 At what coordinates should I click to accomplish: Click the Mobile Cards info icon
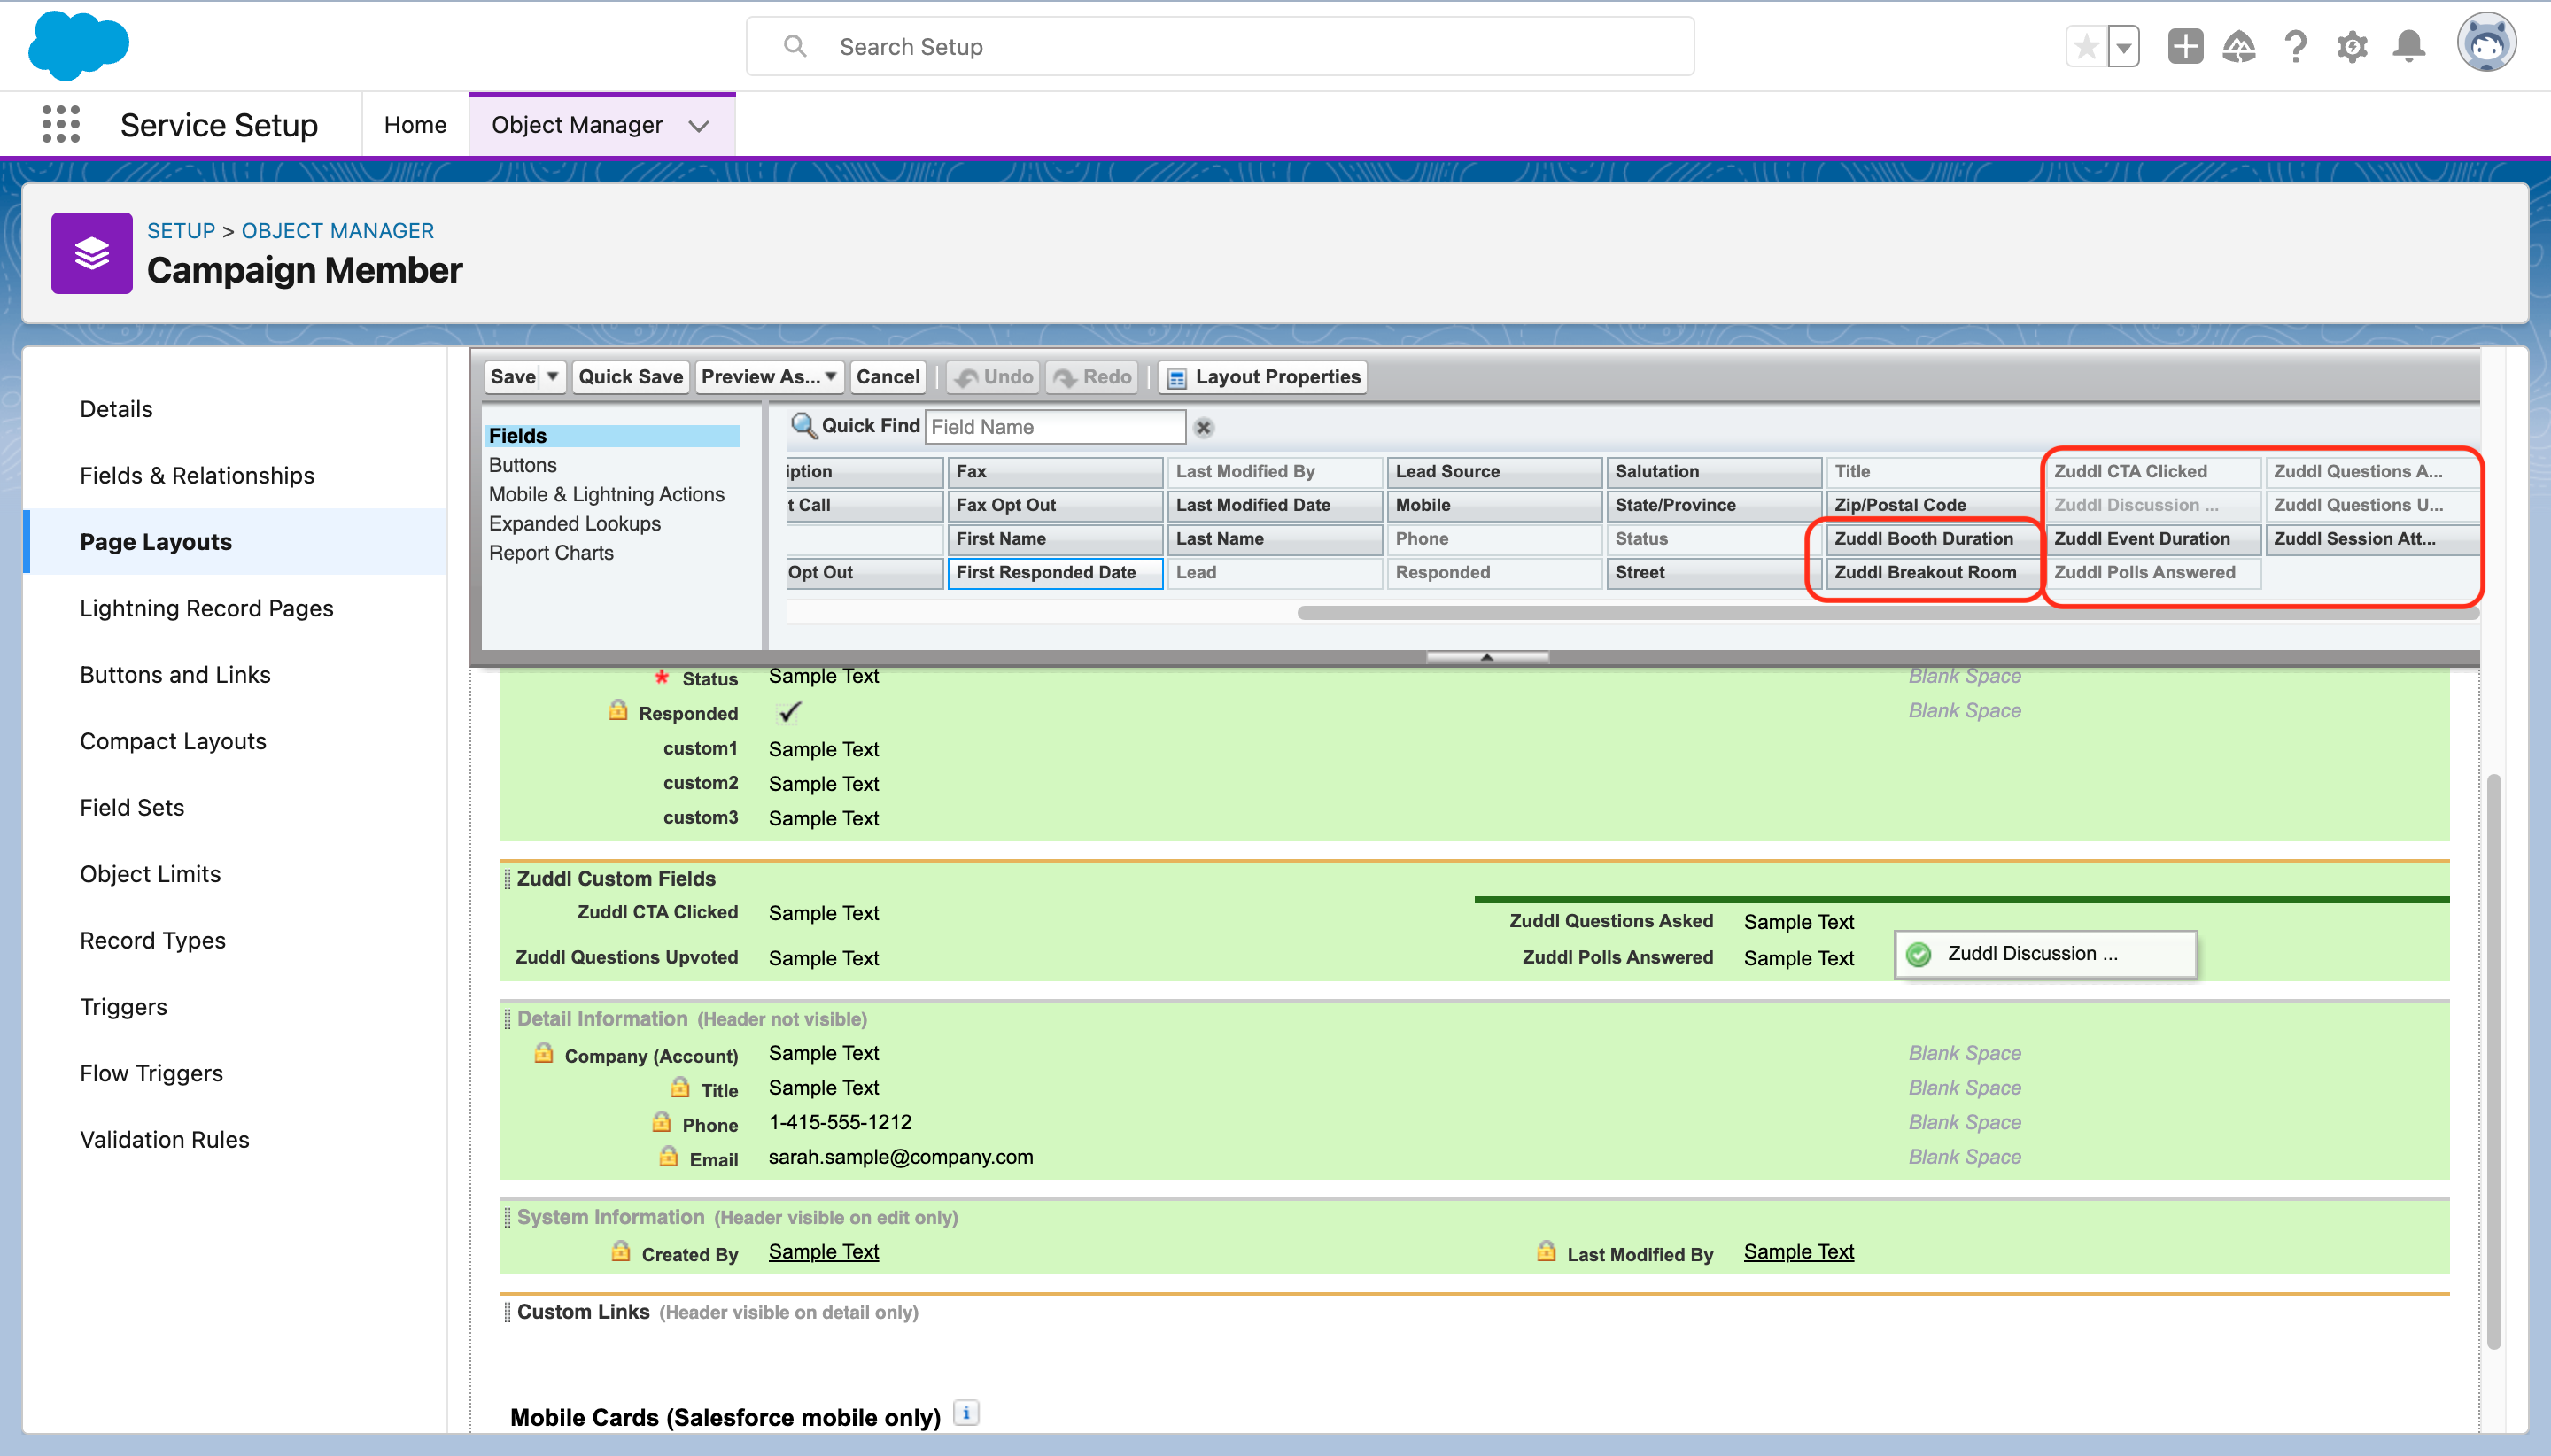[966, 1413]
